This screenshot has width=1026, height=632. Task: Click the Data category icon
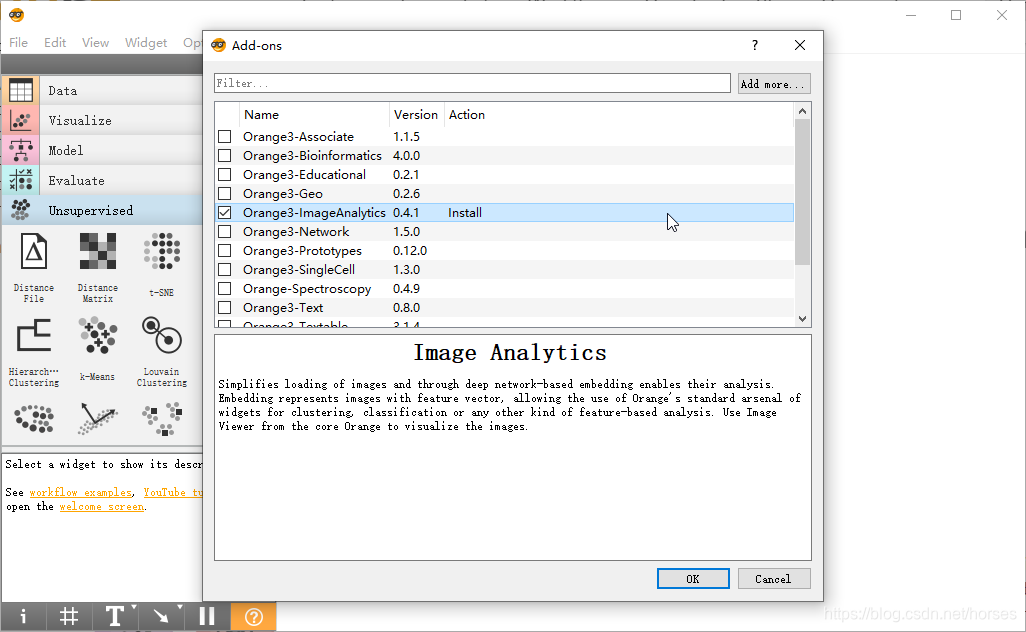(x=20, y=90)
